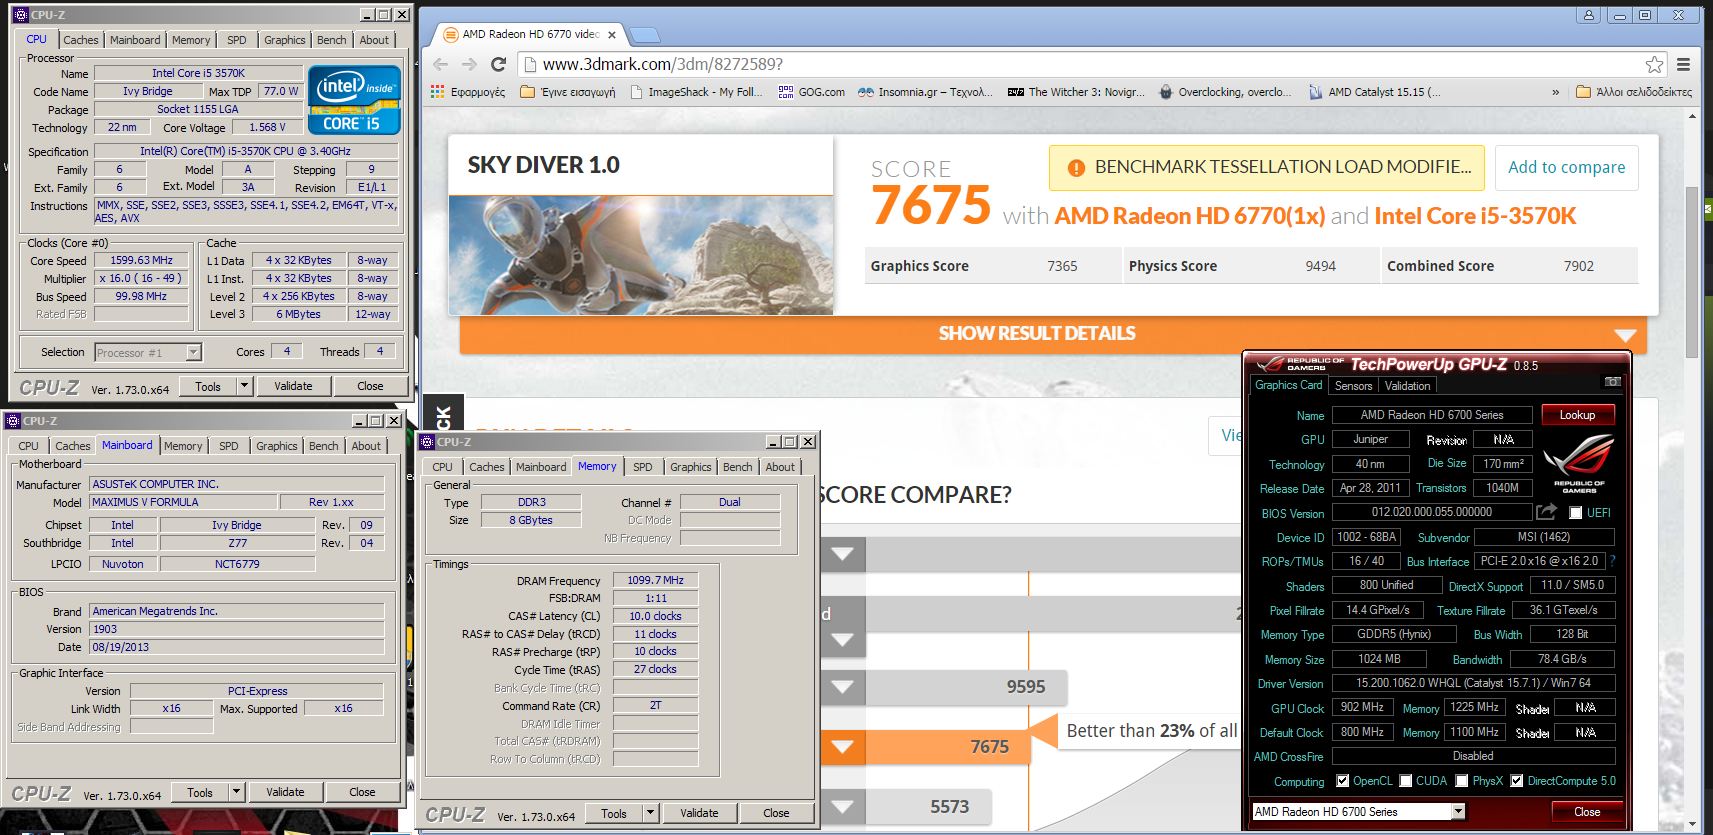Click the Physics Score 9494 cell
The image size is (1713, 835).
click(1250, 266)
